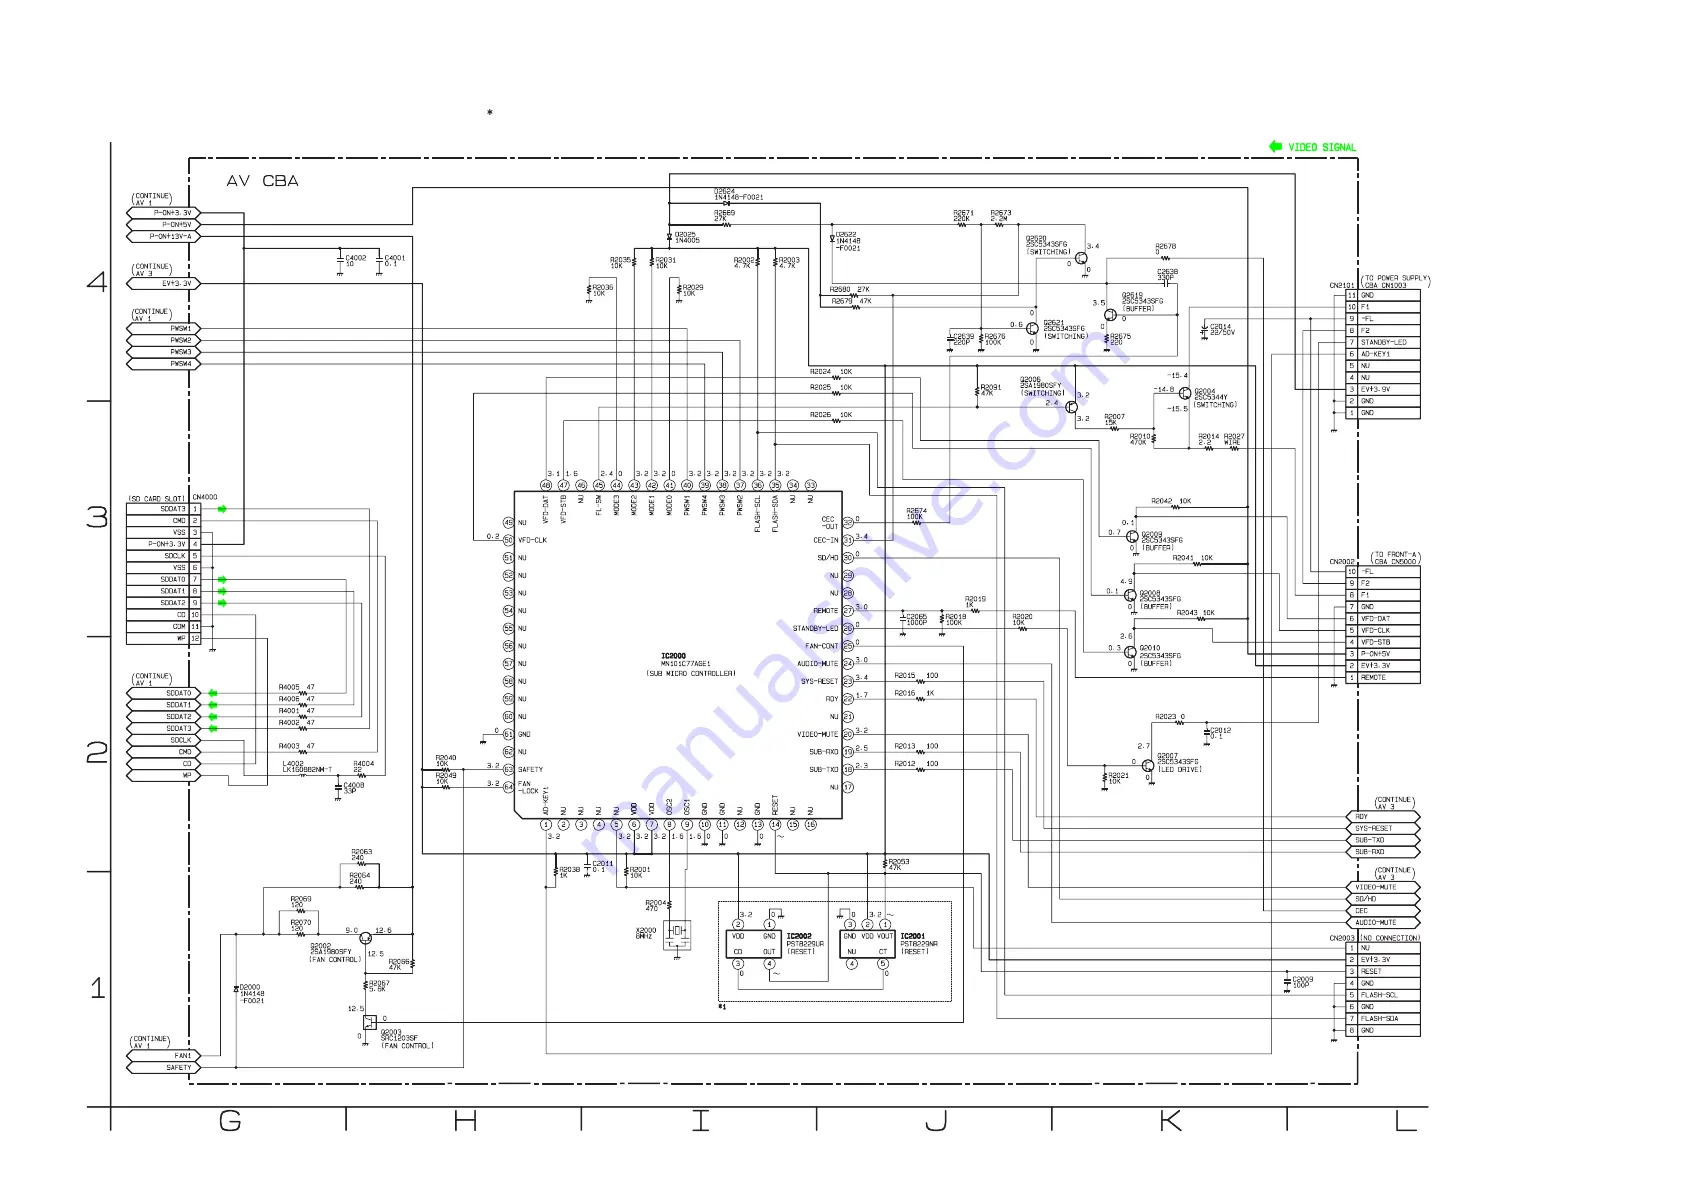Click the C2014 22/50V capacitor label

(1222, 329)
